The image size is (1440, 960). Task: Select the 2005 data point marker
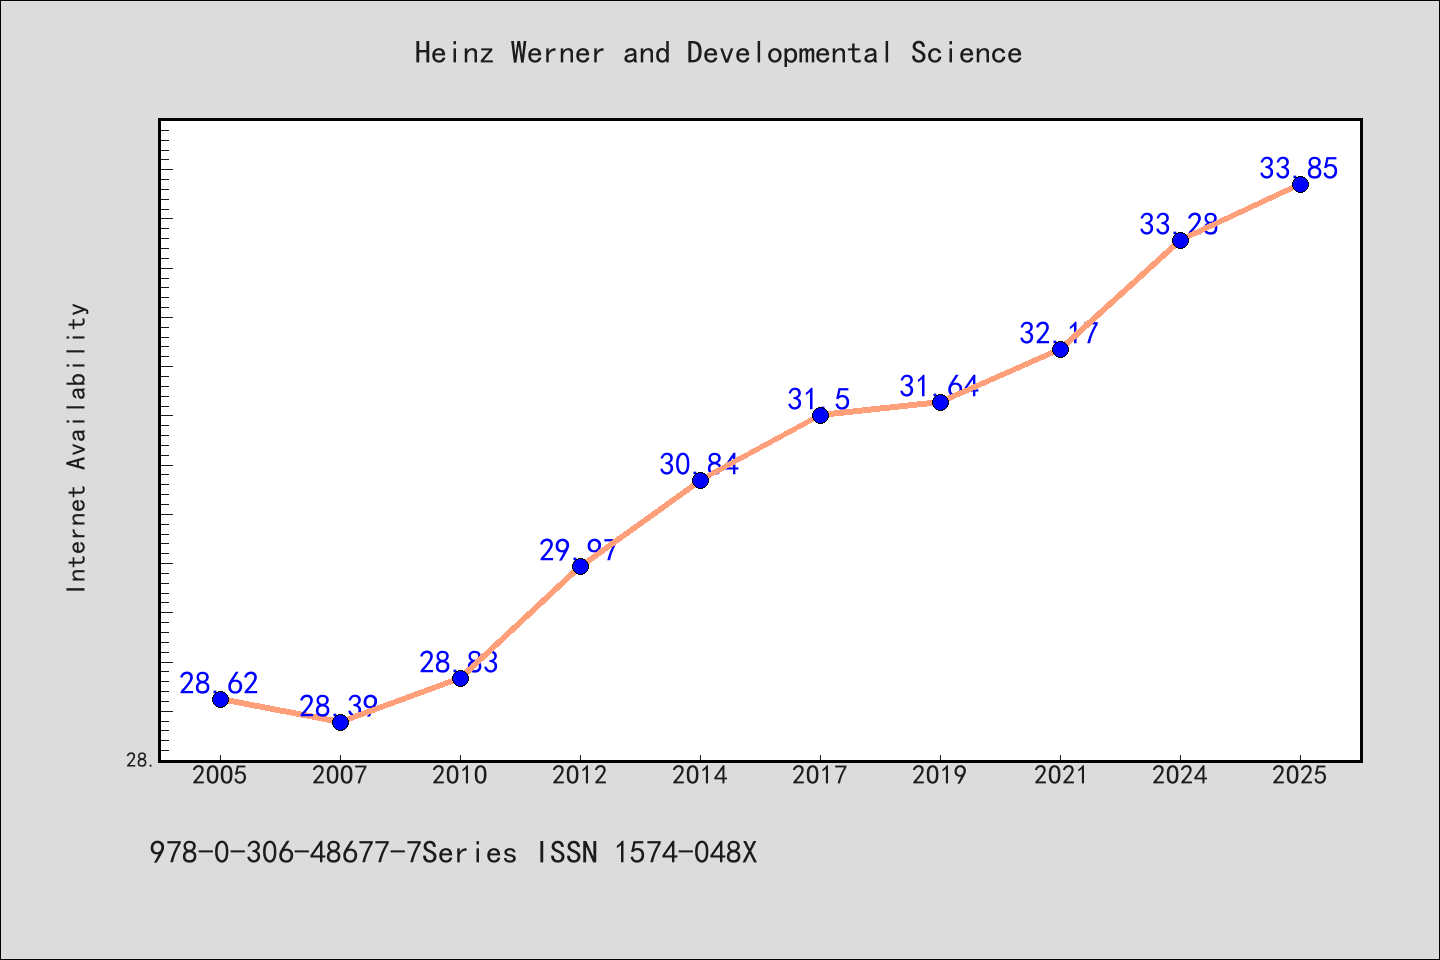[220, 699]
